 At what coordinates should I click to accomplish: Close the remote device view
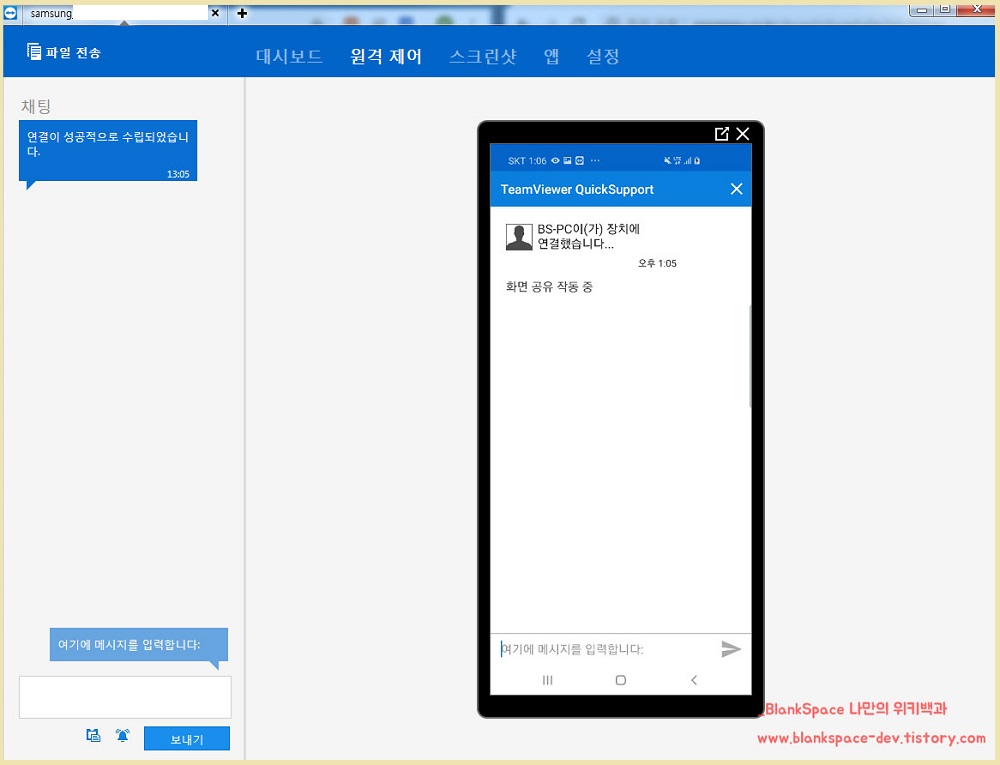(742, 133)
